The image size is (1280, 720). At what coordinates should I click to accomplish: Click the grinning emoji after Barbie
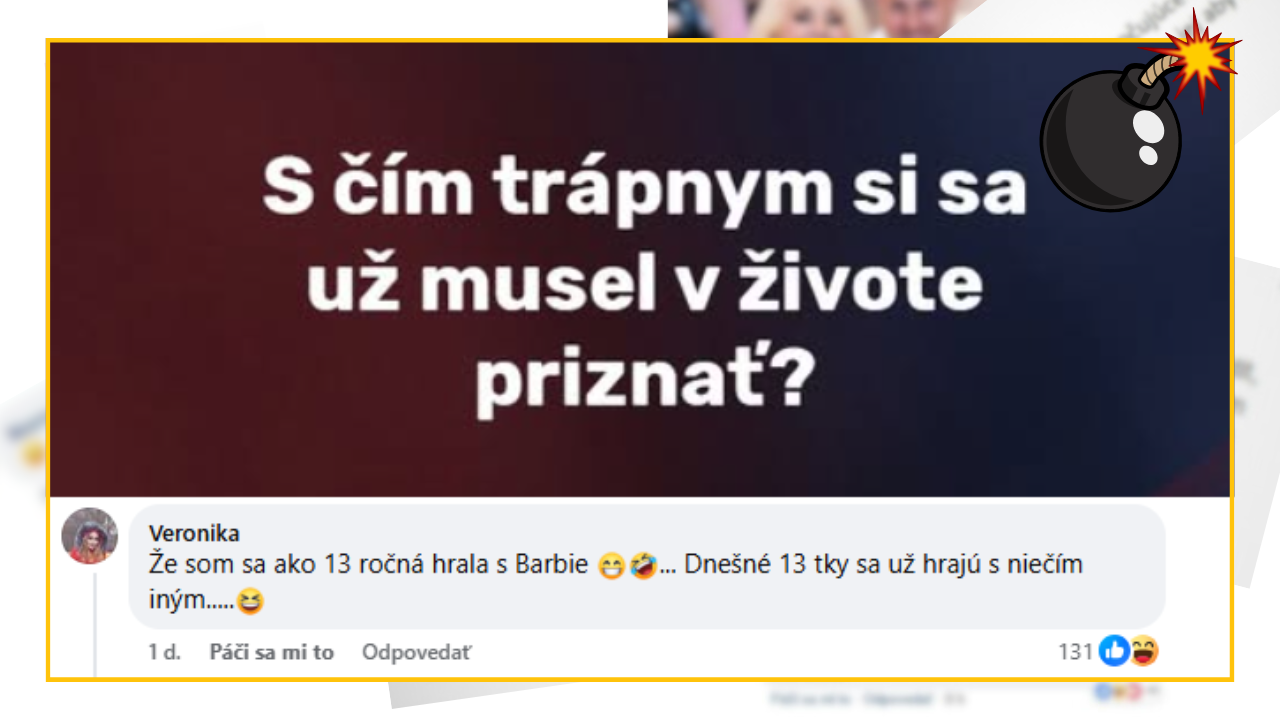tap(610, 567)
